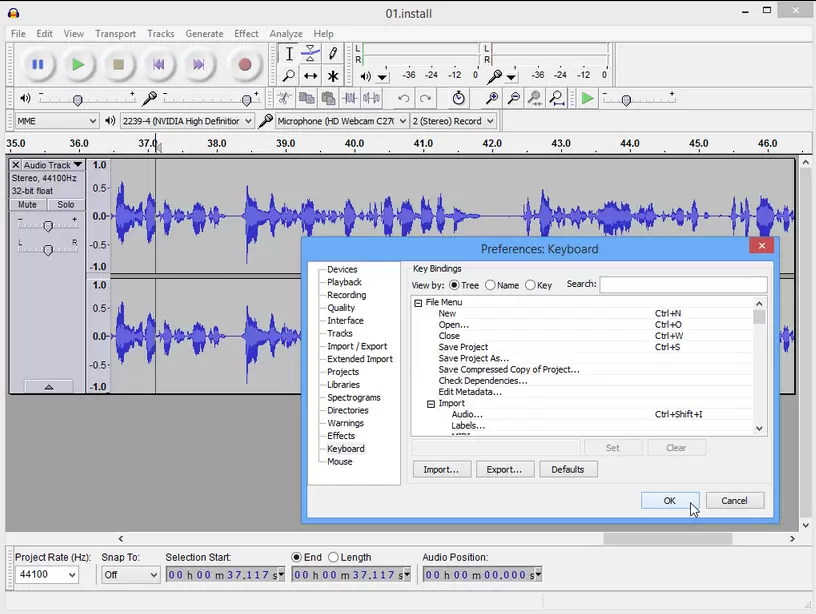Select the Selection (I-beam) tool

coord(289,54)
